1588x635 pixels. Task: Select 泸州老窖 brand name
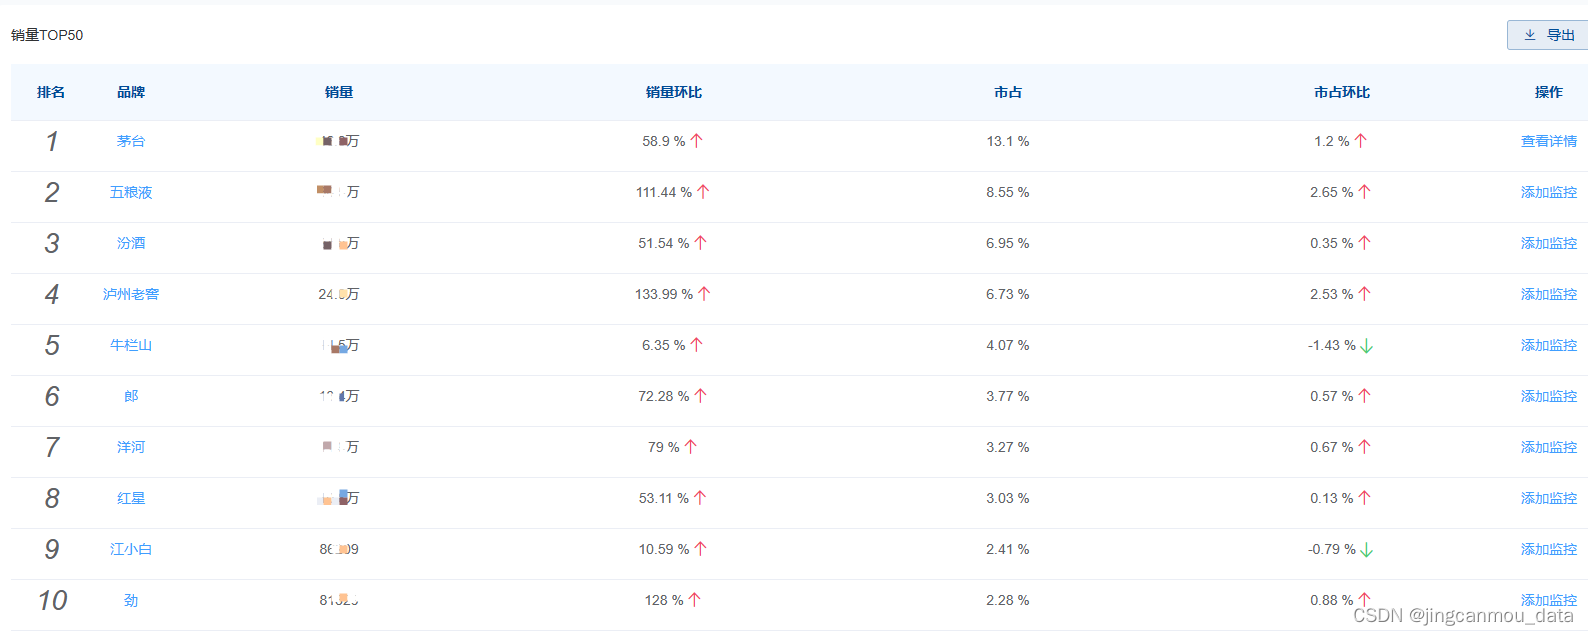(131, 294)
